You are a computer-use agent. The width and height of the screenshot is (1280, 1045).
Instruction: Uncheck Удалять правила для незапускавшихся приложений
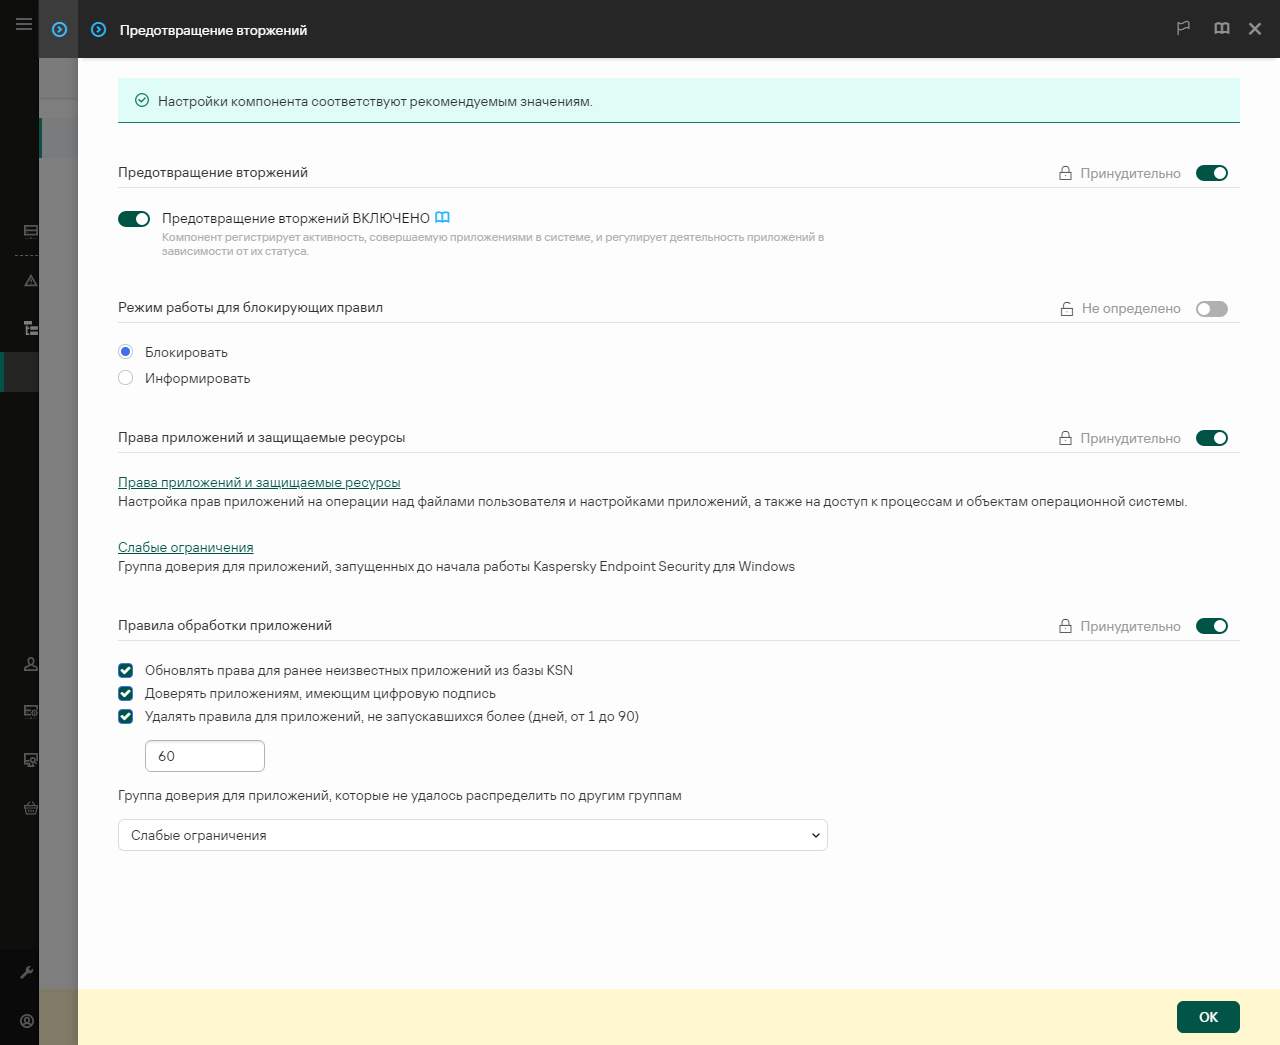click(125, 716)
